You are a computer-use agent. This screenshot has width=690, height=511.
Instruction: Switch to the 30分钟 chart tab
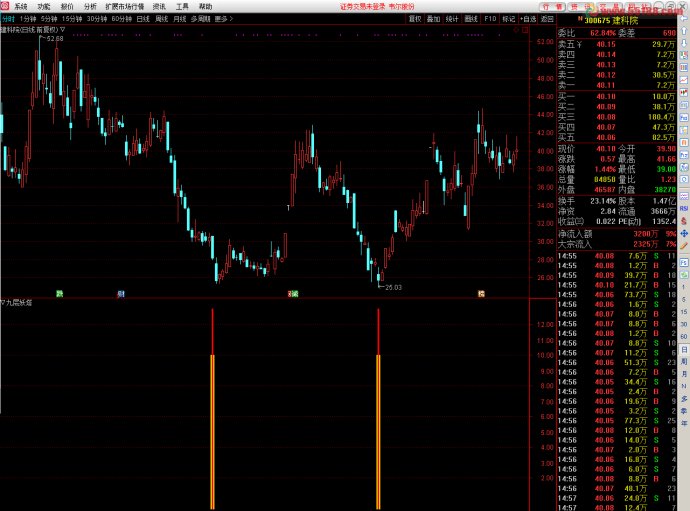[x=97, y=19]
